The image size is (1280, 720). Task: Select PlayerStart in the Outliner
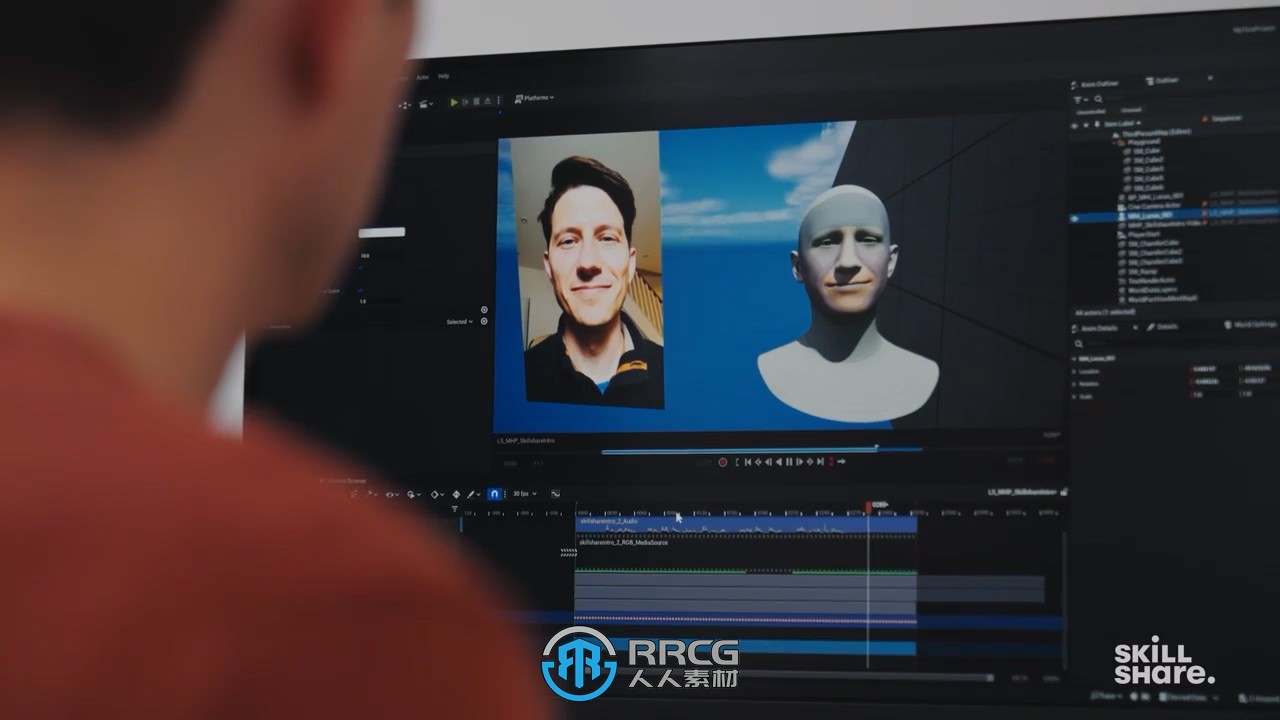(x=1143, y=234)
